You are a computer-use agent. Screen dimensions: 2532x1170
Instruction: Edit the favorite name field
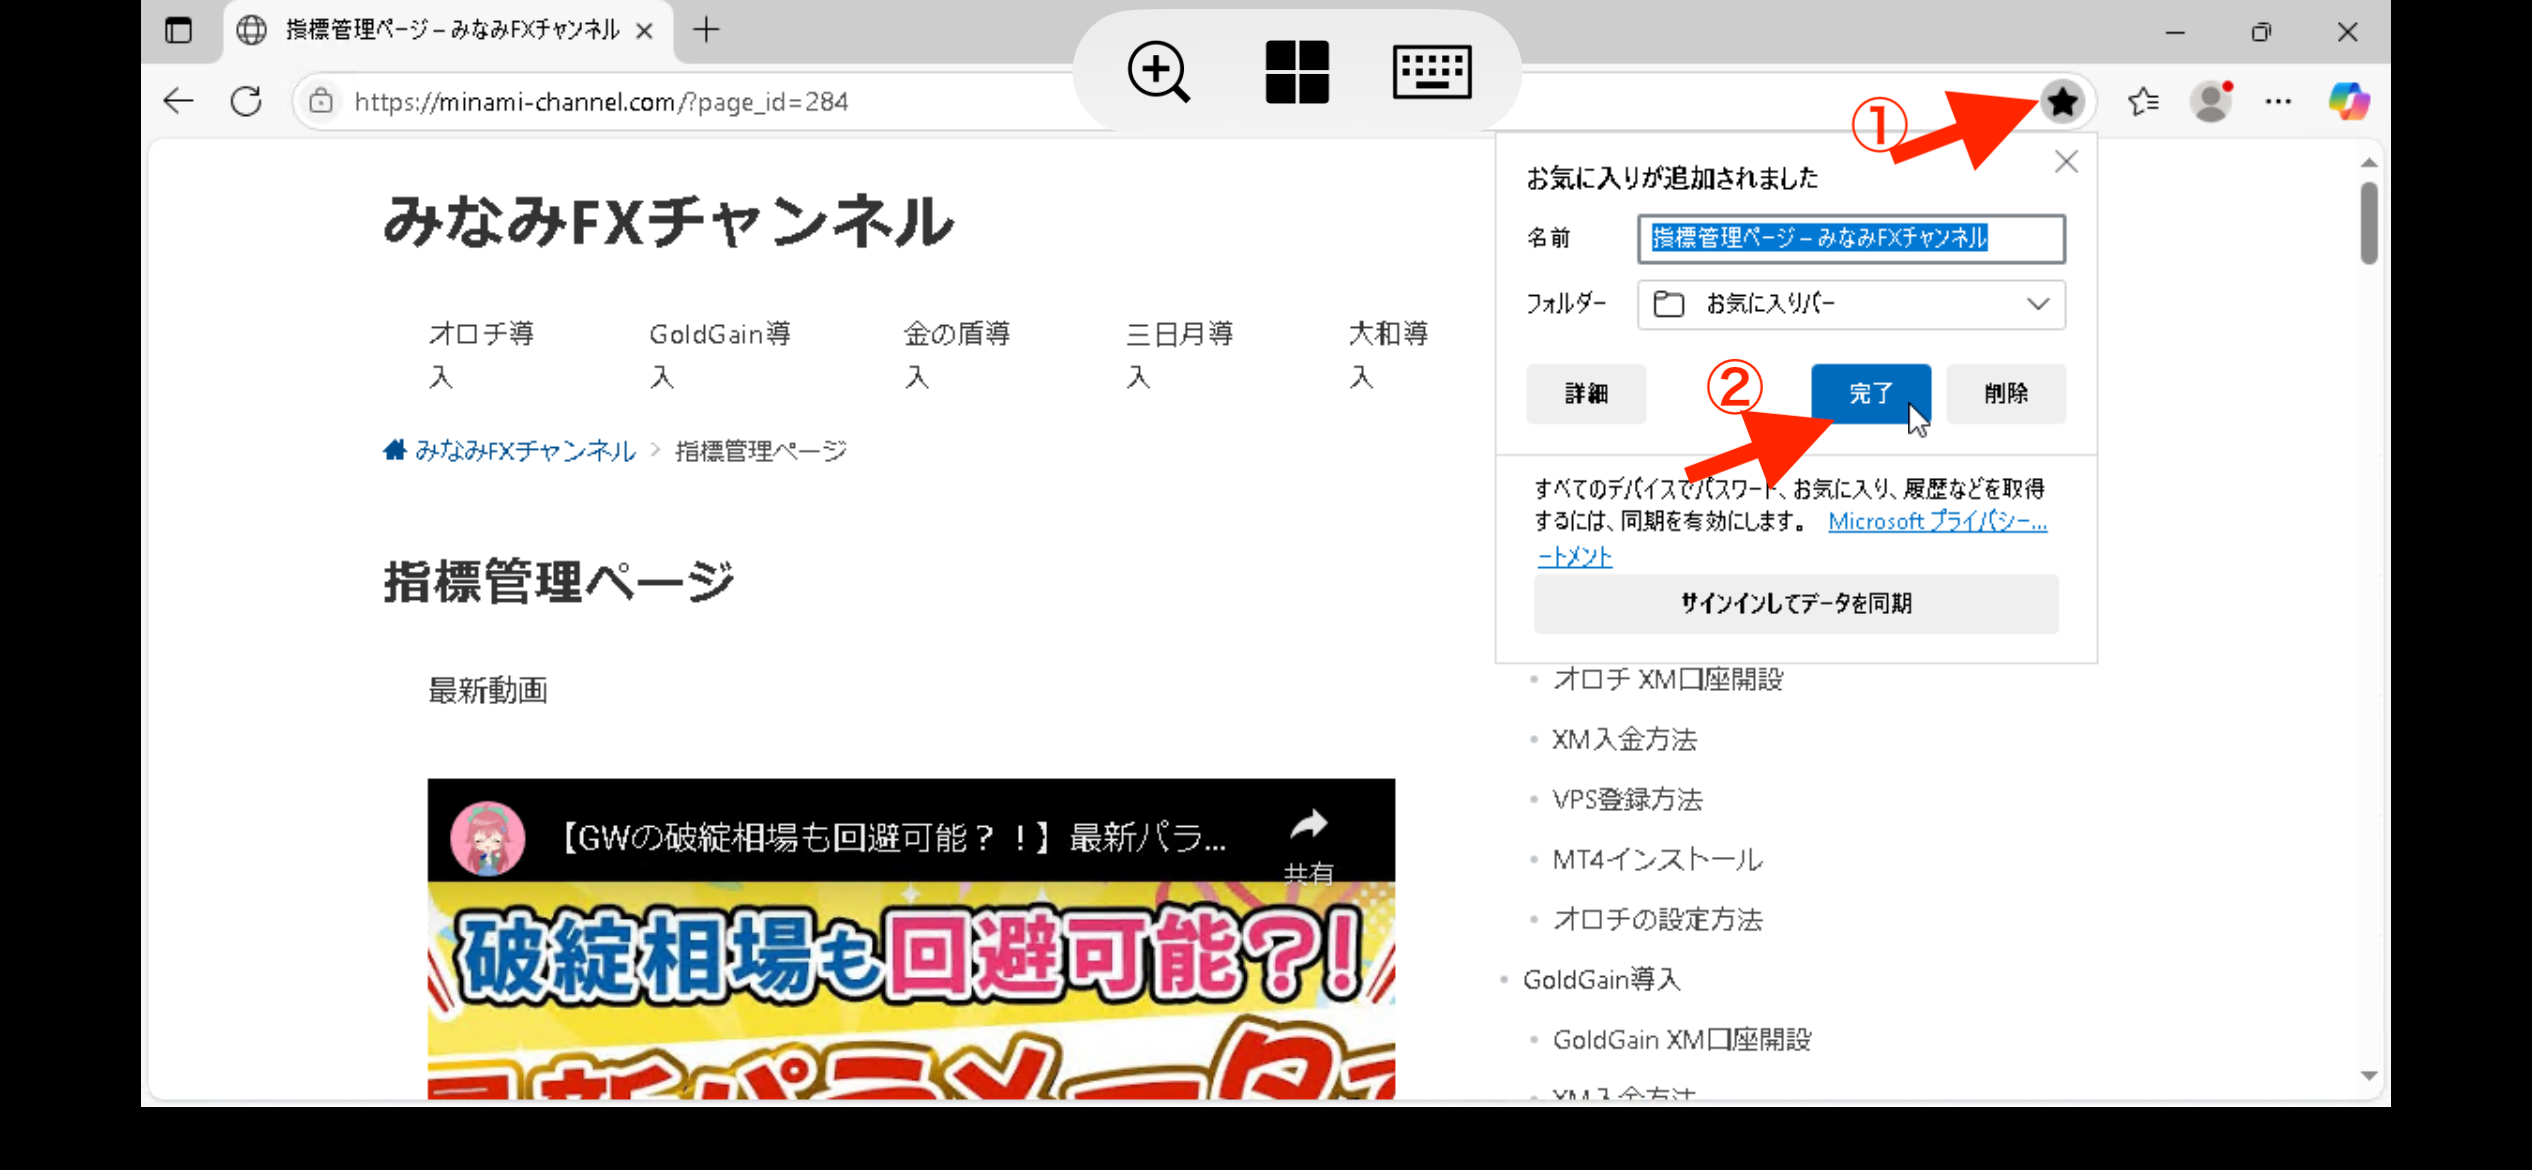click(x=1851, y=238)
